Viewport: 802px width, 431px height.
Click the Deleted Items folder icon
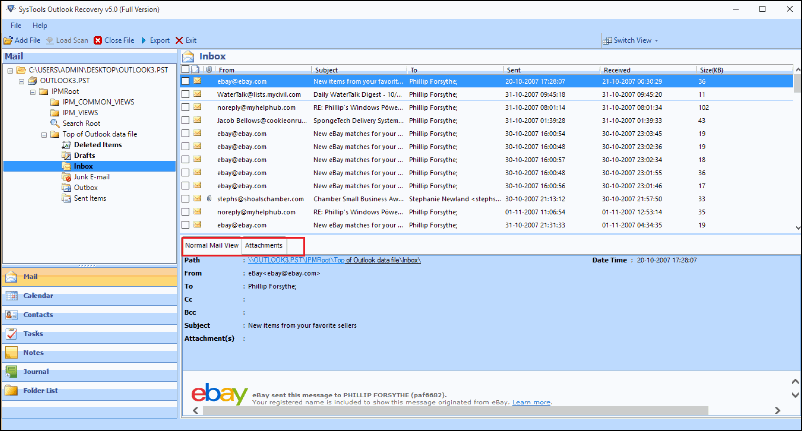[66, 145]
